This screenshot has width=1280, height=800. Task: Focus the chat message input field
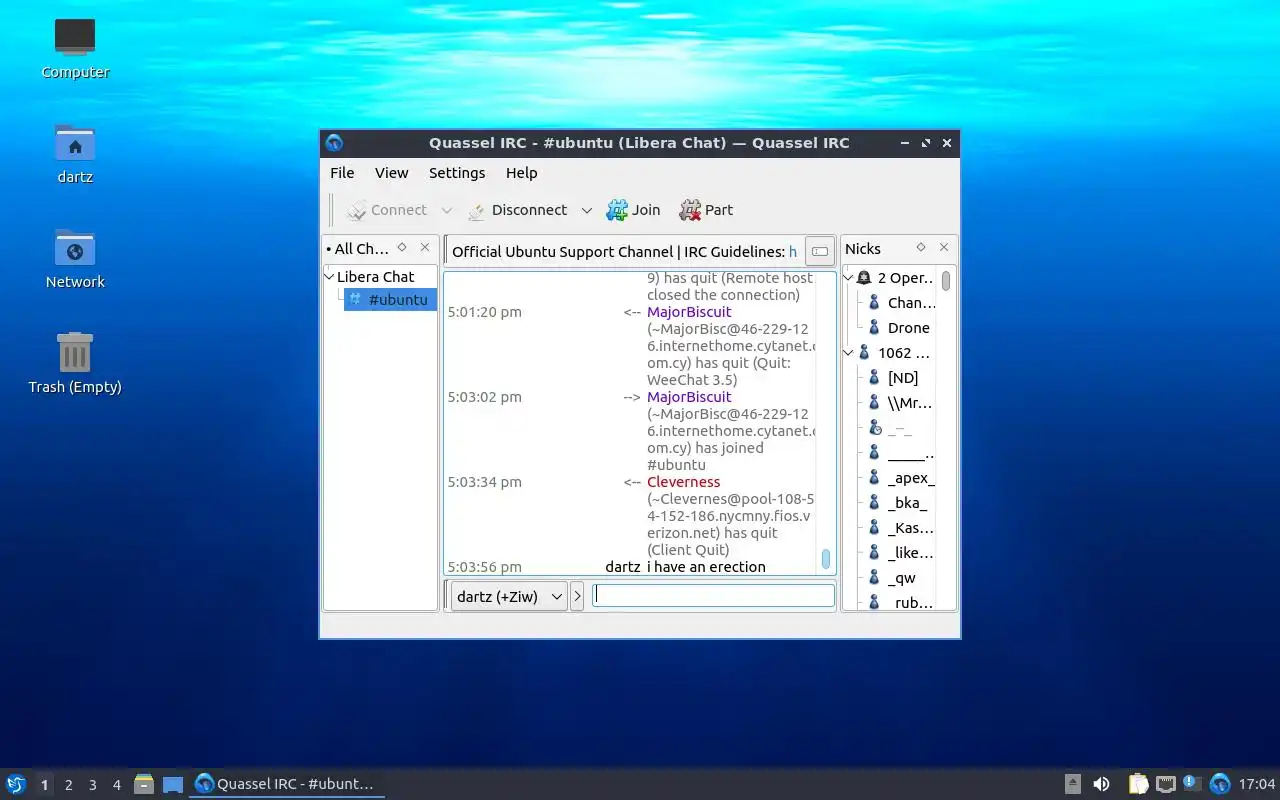(713, 596)
